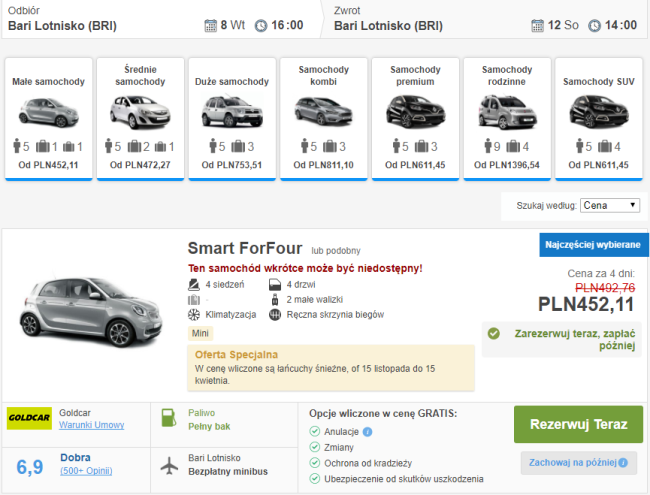Viewport: 650px width, 495px height.
Task: Click the checkmark beside Anulacje
Action: point(315,432)
